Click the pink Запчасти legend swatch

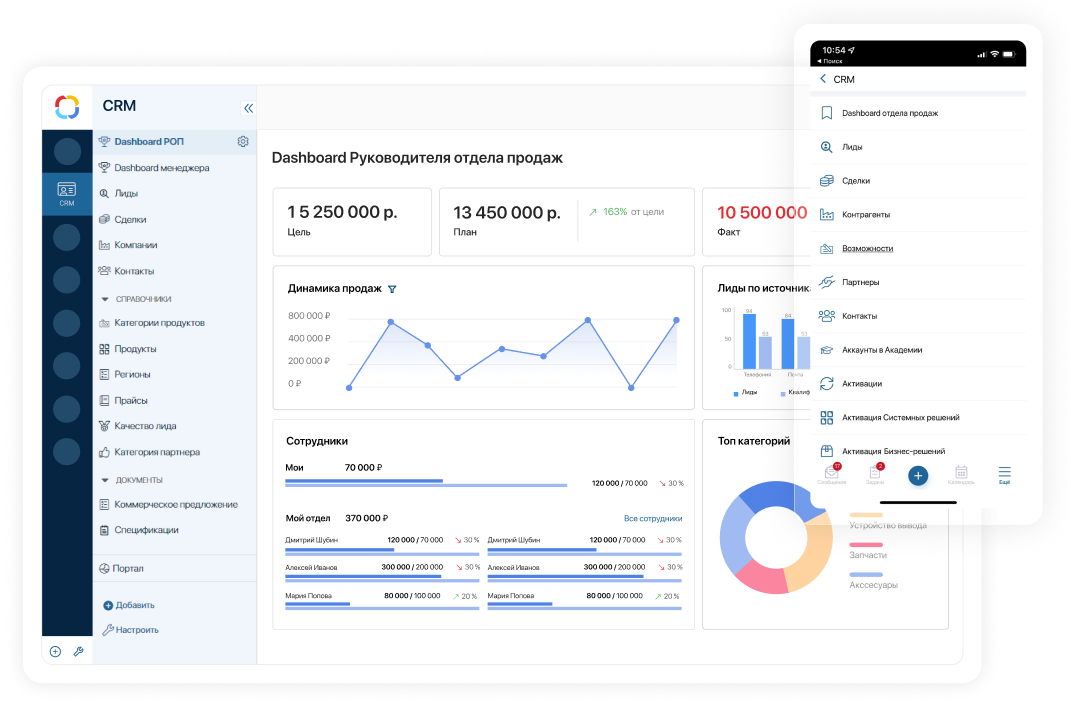[x=866, y=545]
